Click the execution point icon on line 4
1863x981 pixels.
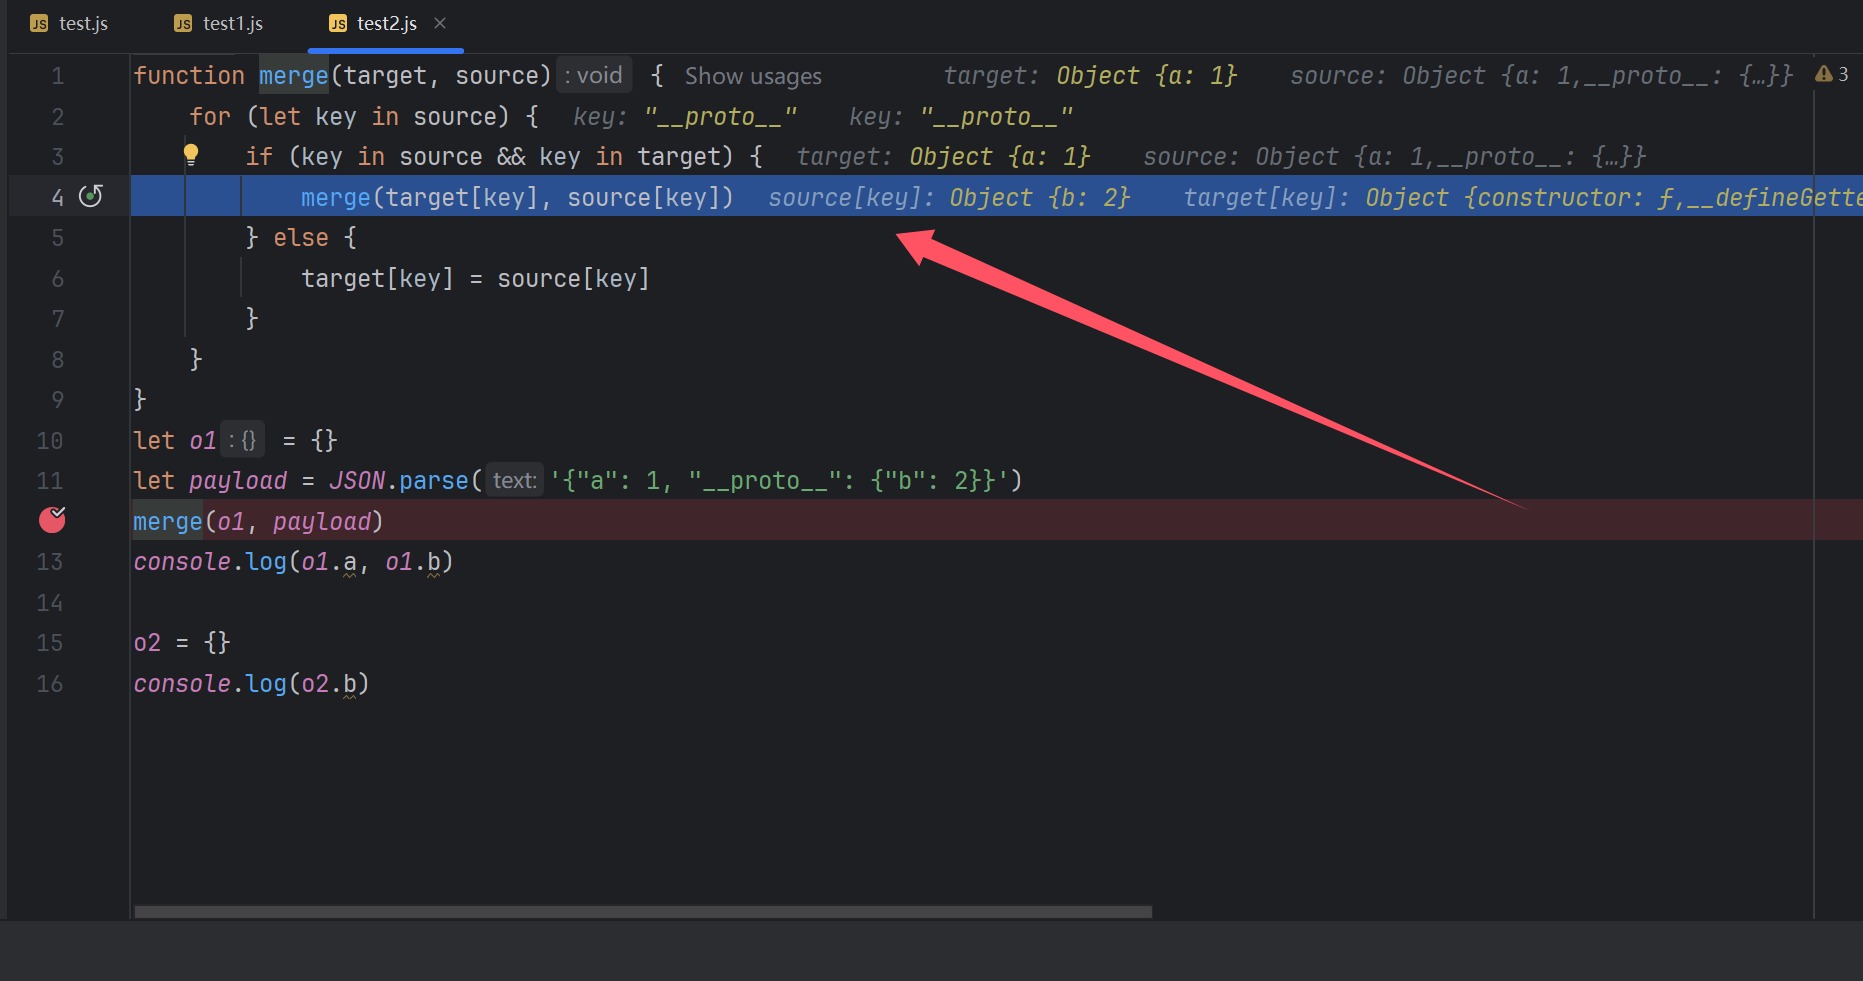(91, 196)
